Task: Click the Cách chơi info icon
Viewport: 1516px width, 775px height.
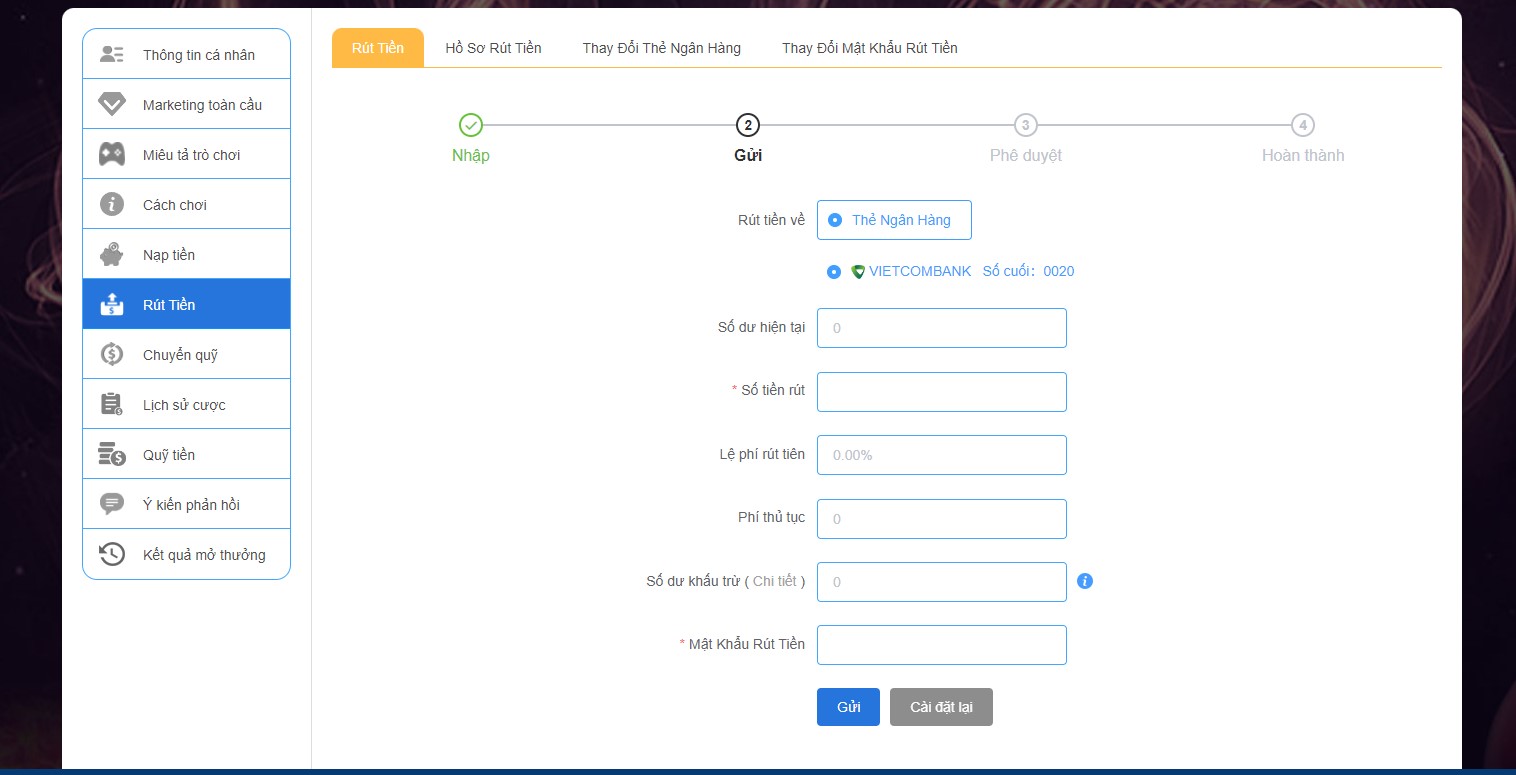Action: (112, 204)
